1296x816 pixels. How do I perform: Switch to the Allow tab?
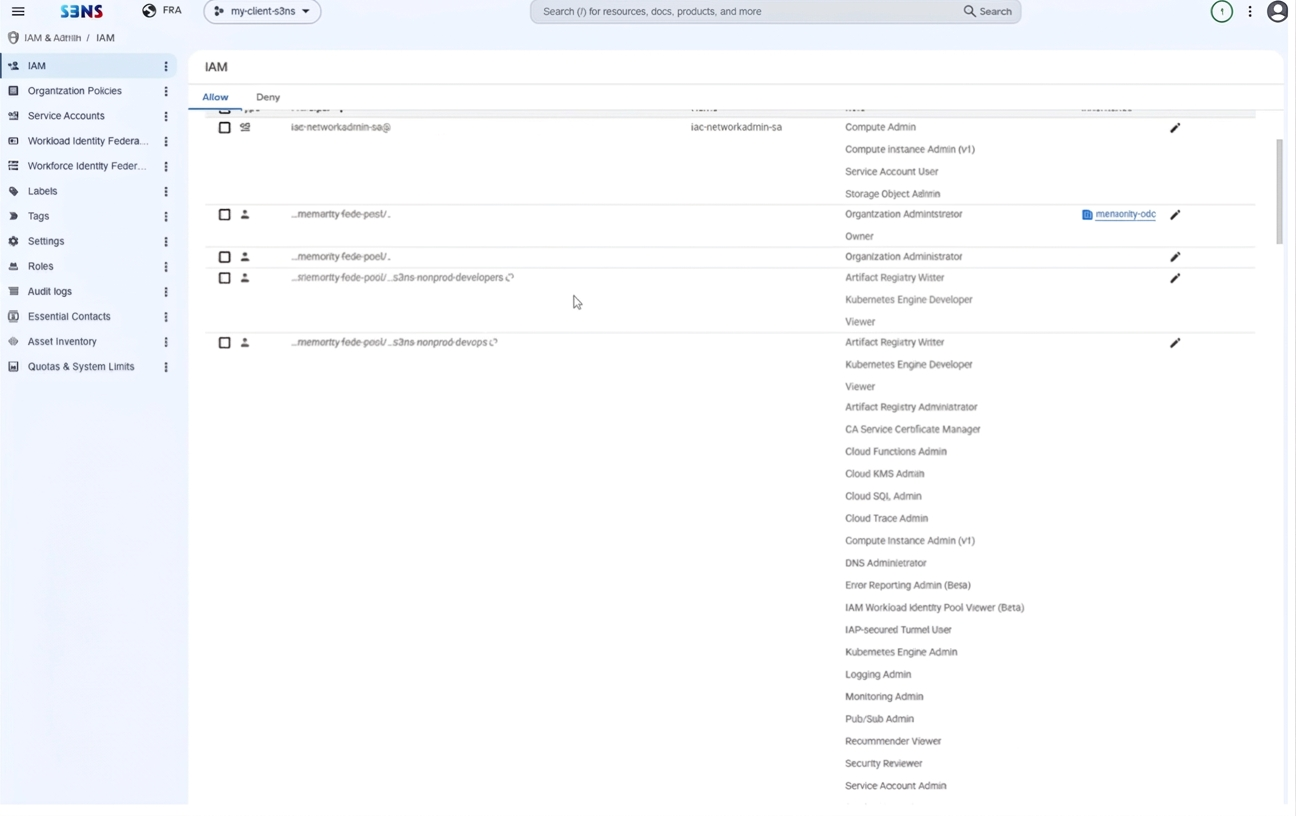coord(215,97)
